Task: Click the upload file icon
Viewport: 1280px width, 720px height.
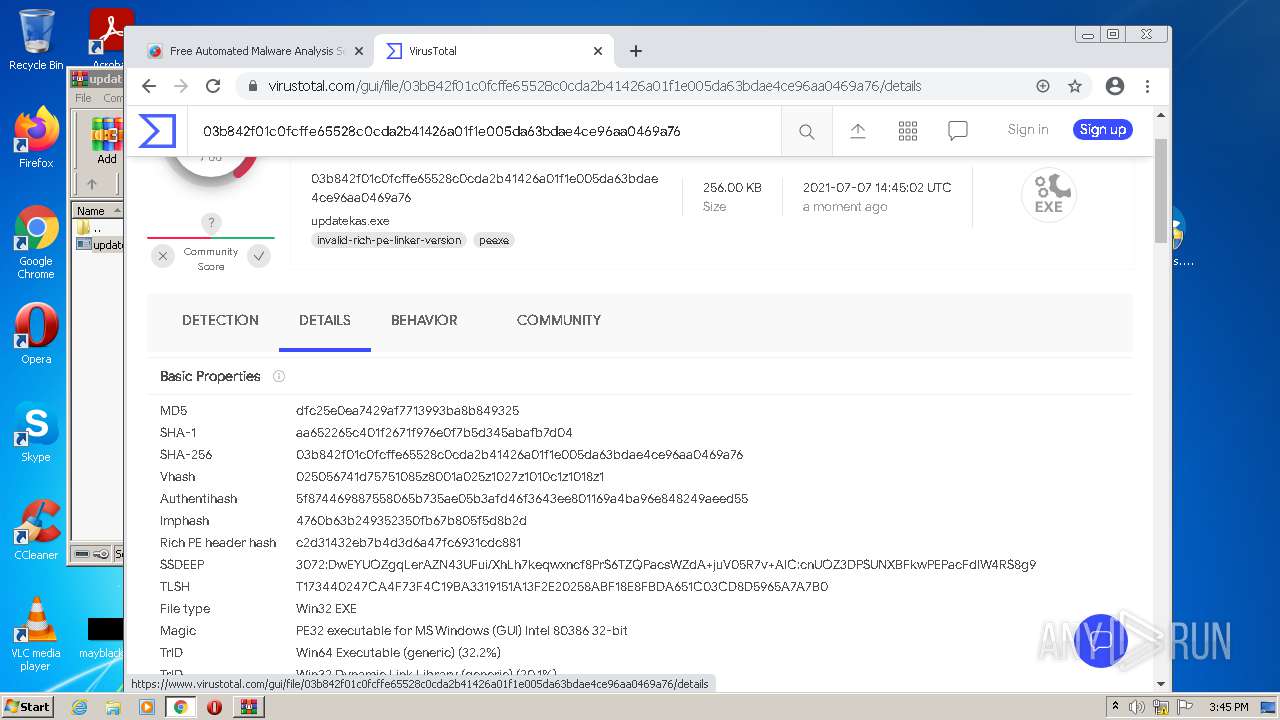Action: tap(858, 130)
